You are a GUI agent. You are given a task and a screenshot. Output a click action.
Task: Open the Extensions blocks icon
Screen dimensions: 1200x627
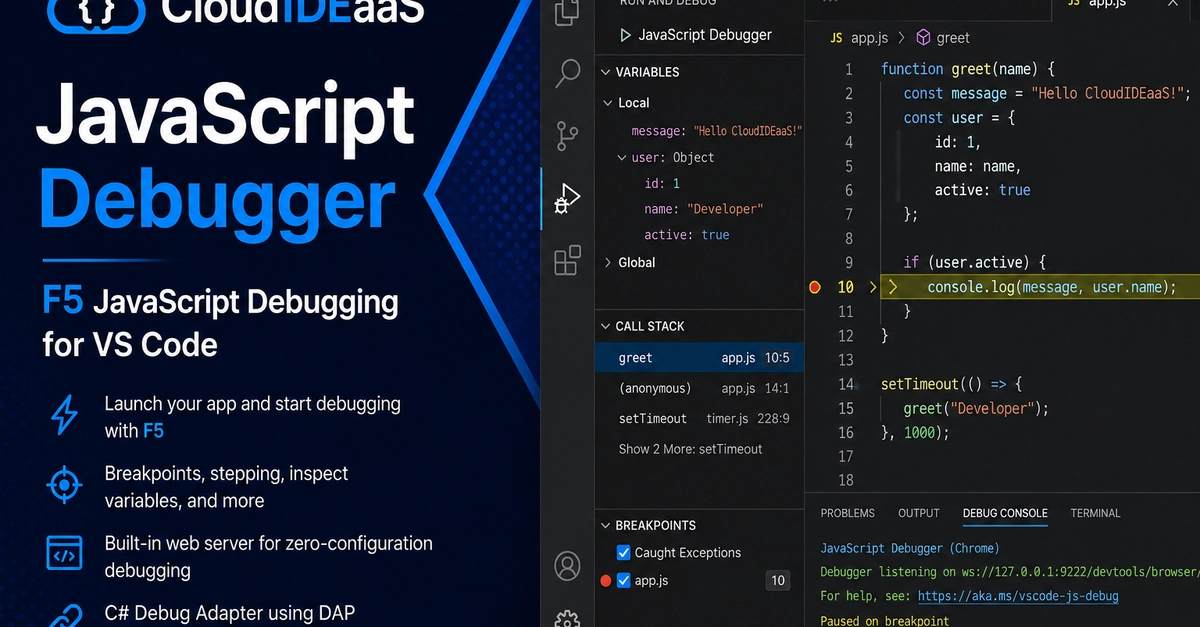568,260
